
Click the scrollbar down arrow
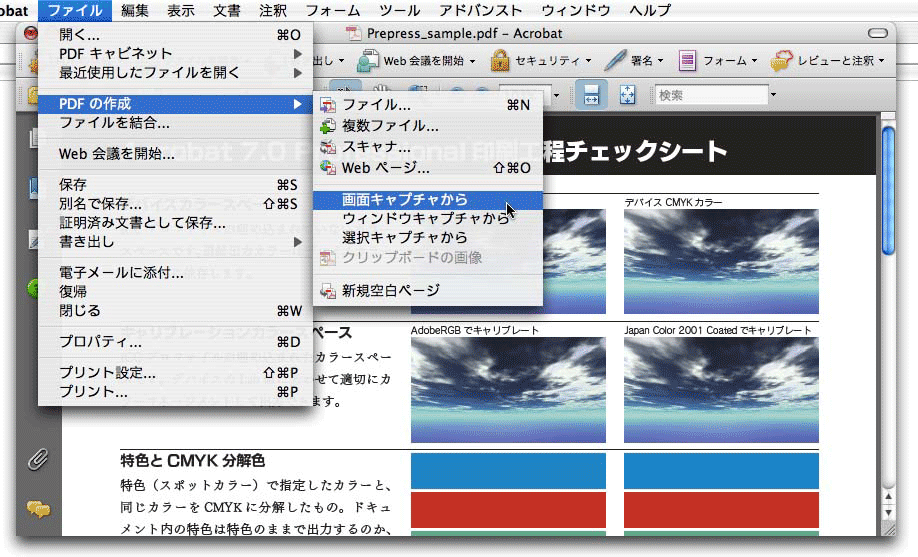pyautogui.click(x=888, y=512)
